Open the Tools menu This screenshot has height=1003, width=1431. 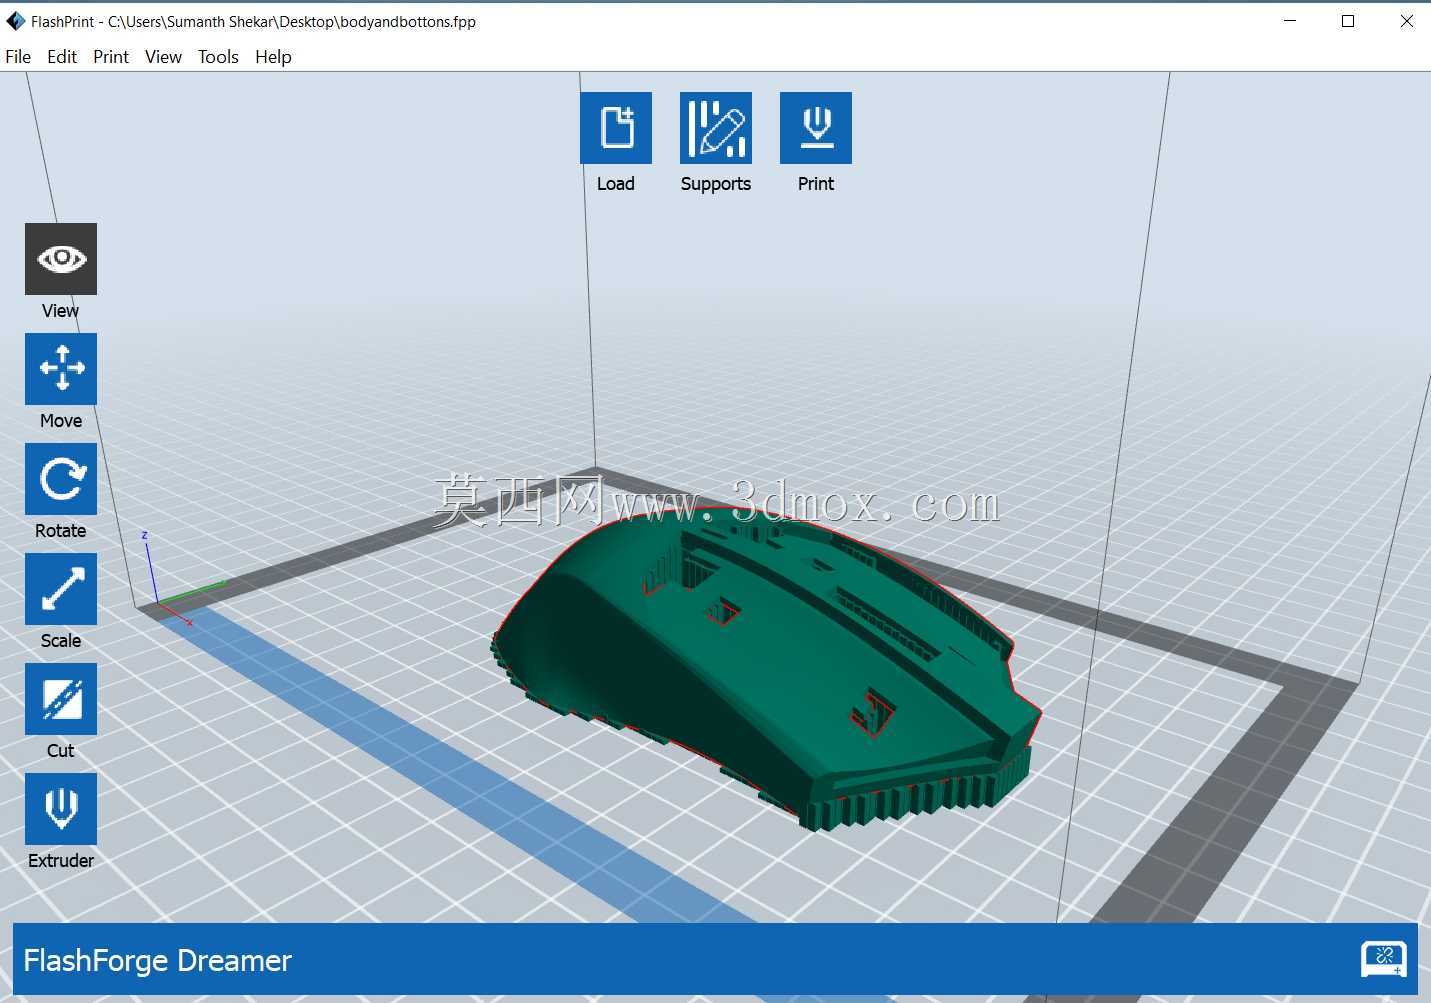click(x=218, y=57)
